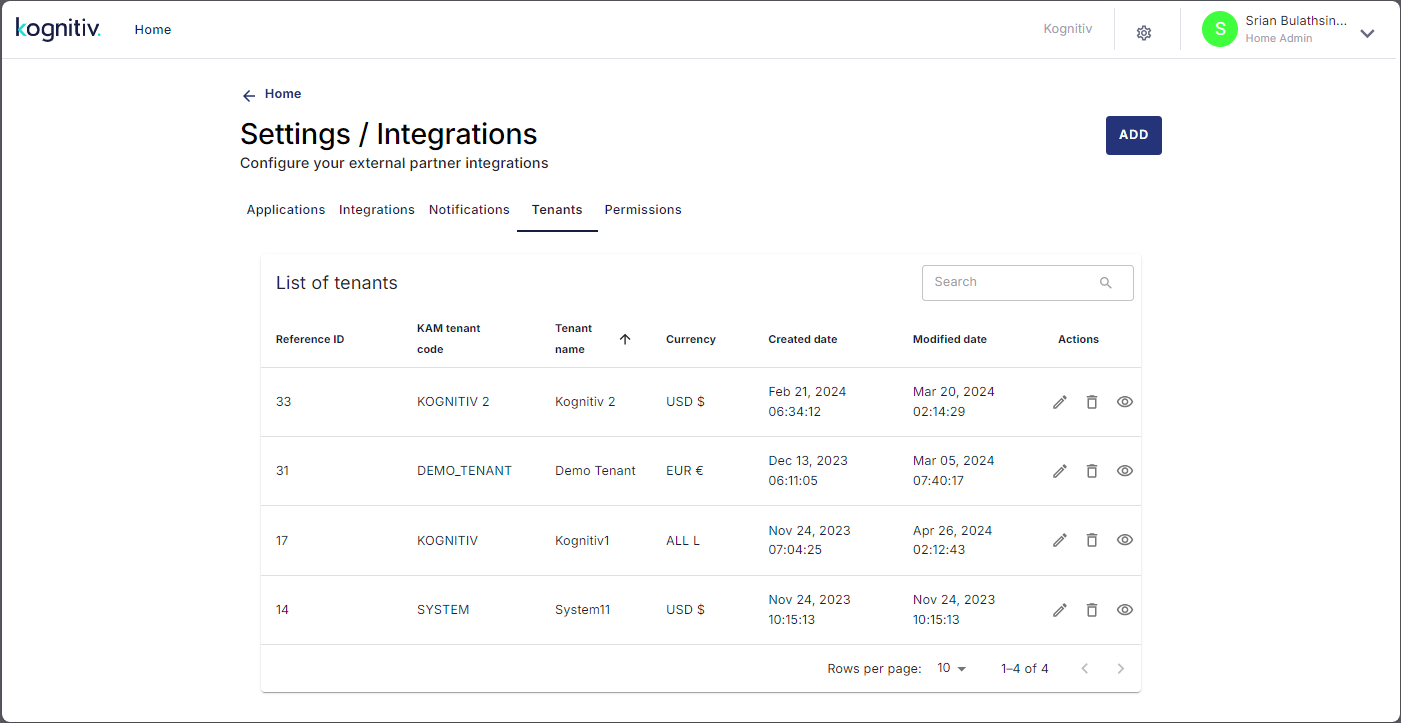Click the Srian Bulathsin... user name
1401x723 pixels.
click(x=1296, y=21)
